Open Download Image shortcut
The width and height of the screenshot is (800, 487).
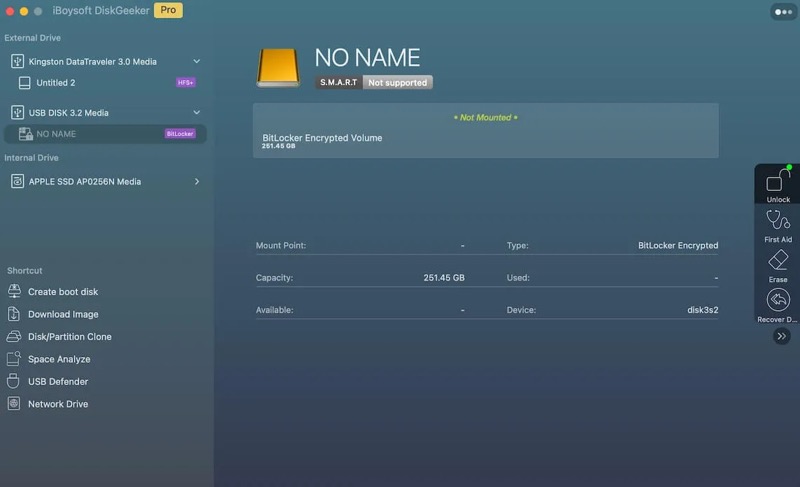(x=63, y=314)
